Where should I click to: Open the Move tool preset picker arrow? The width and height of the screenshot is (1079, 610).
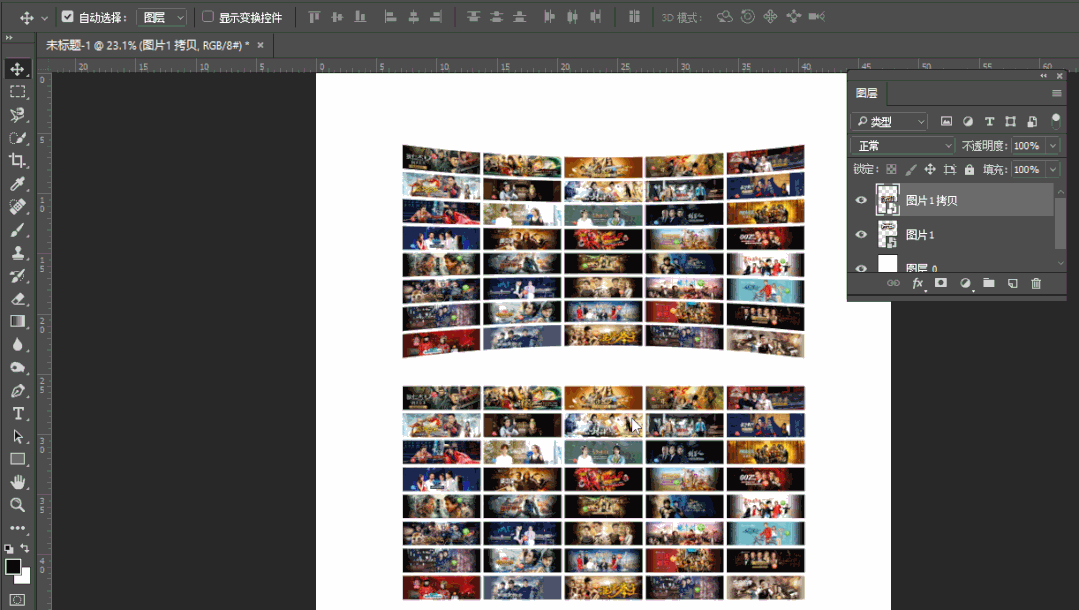[x=44, y=18]
